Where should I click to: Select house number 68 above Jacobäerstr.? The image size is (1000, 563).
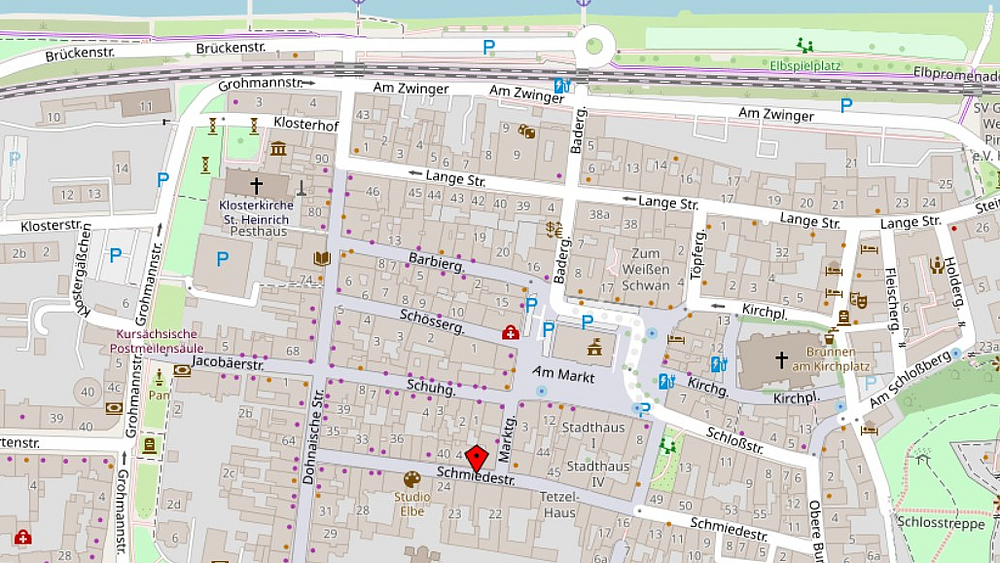[293, 351]
